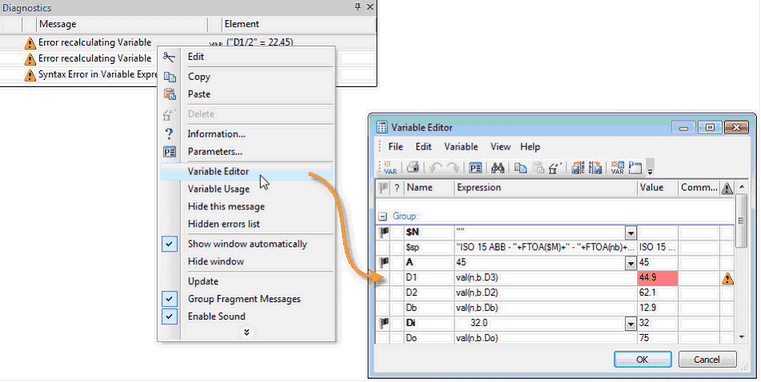The image size is (761, 382).
Task: Toggle Enable Sound checkmark
Action: (169, 316)
